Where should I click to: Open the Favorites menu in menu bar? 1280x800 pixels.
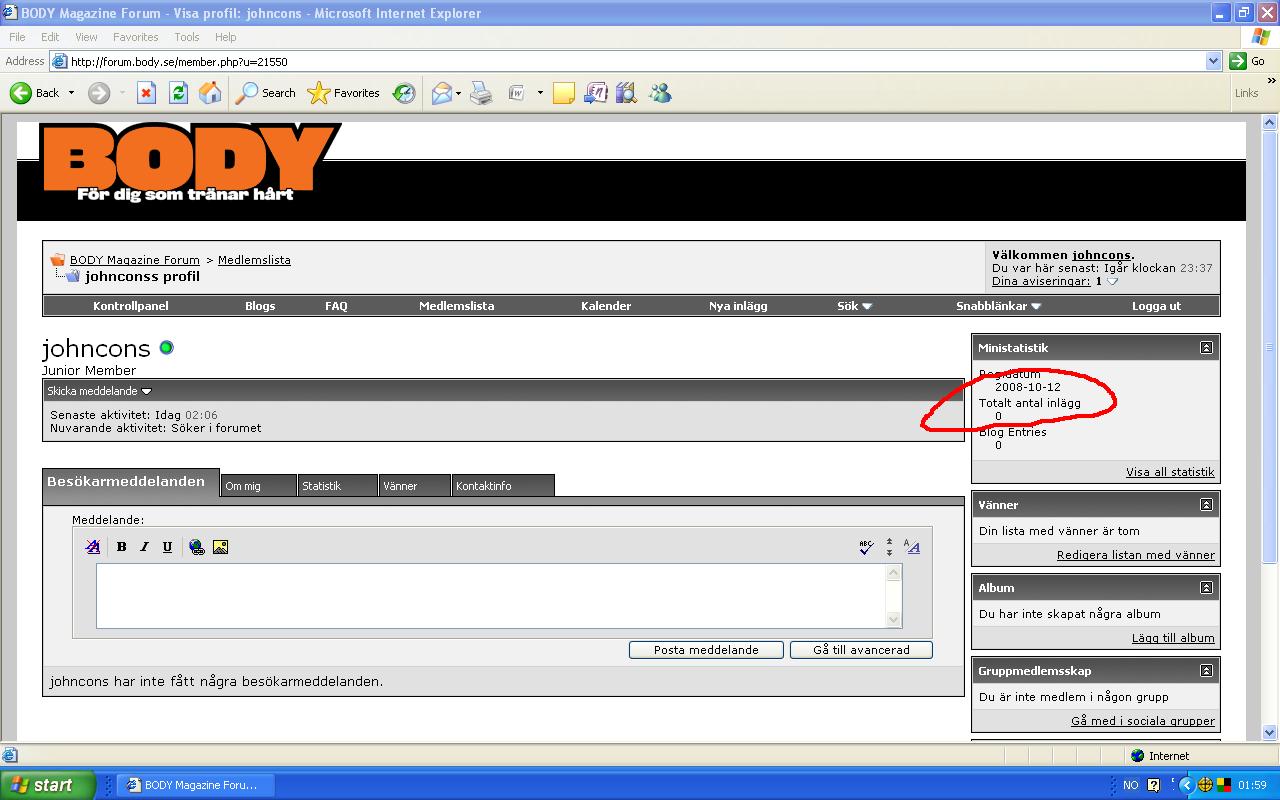(x=135, y=37)
